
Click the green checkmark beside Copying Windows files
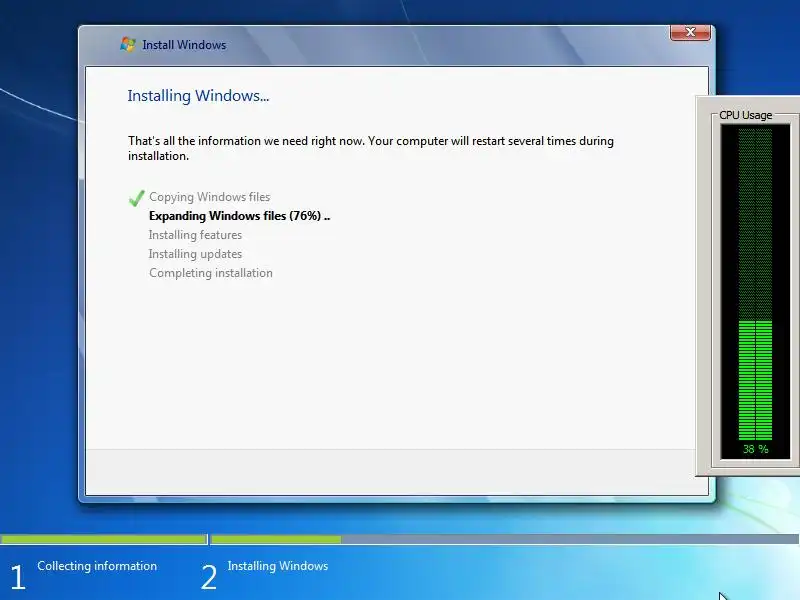tap(137, 198)
